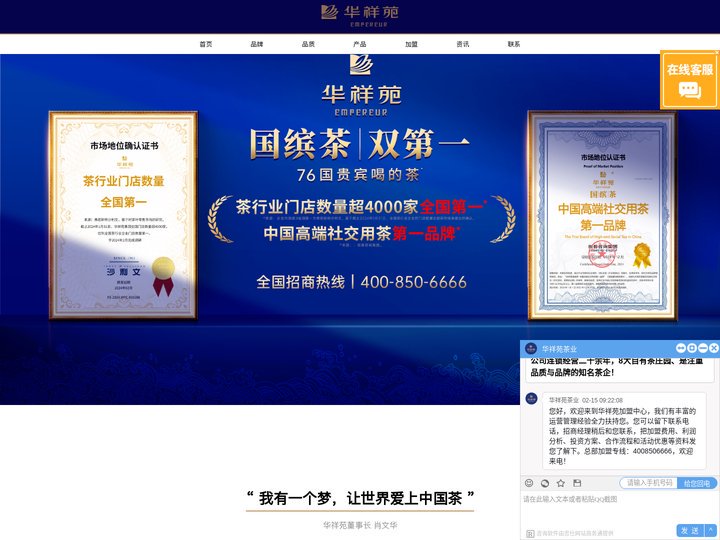Click the save chat record icon
Viewport: 720px width, 540px height.
click(577, 483)
